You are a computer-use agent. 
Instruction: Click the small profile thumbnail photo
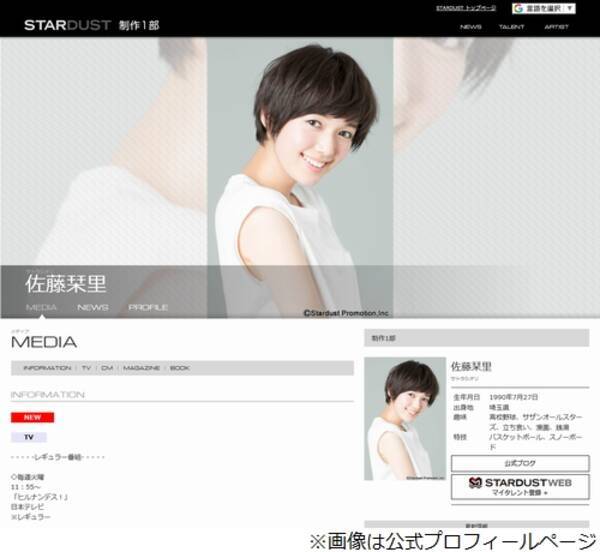[x=405, y=418]
